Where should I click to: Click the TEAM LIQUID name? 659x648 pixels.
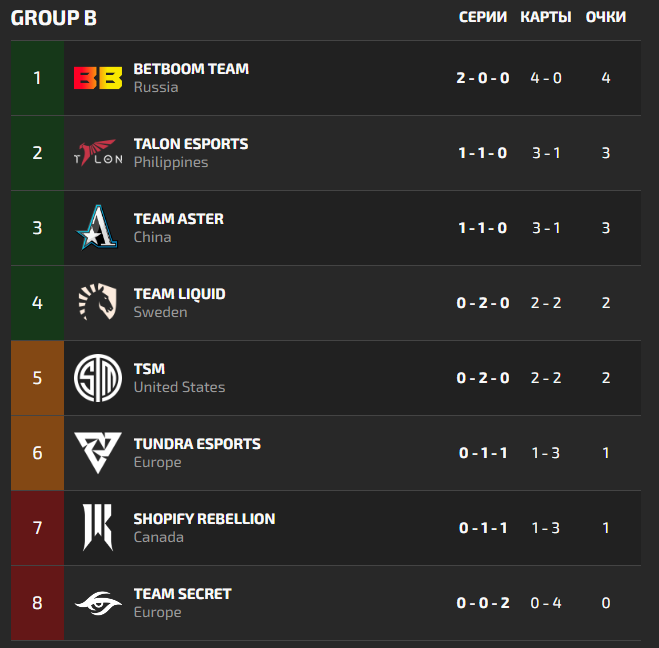click(179, 294)
